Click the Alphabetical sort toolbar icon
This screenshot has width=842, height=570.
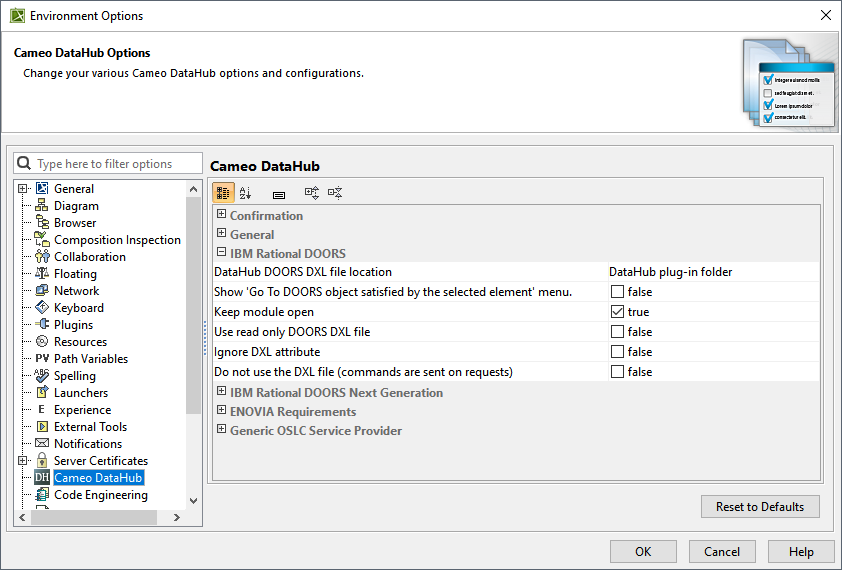click(x=246, y=193)
